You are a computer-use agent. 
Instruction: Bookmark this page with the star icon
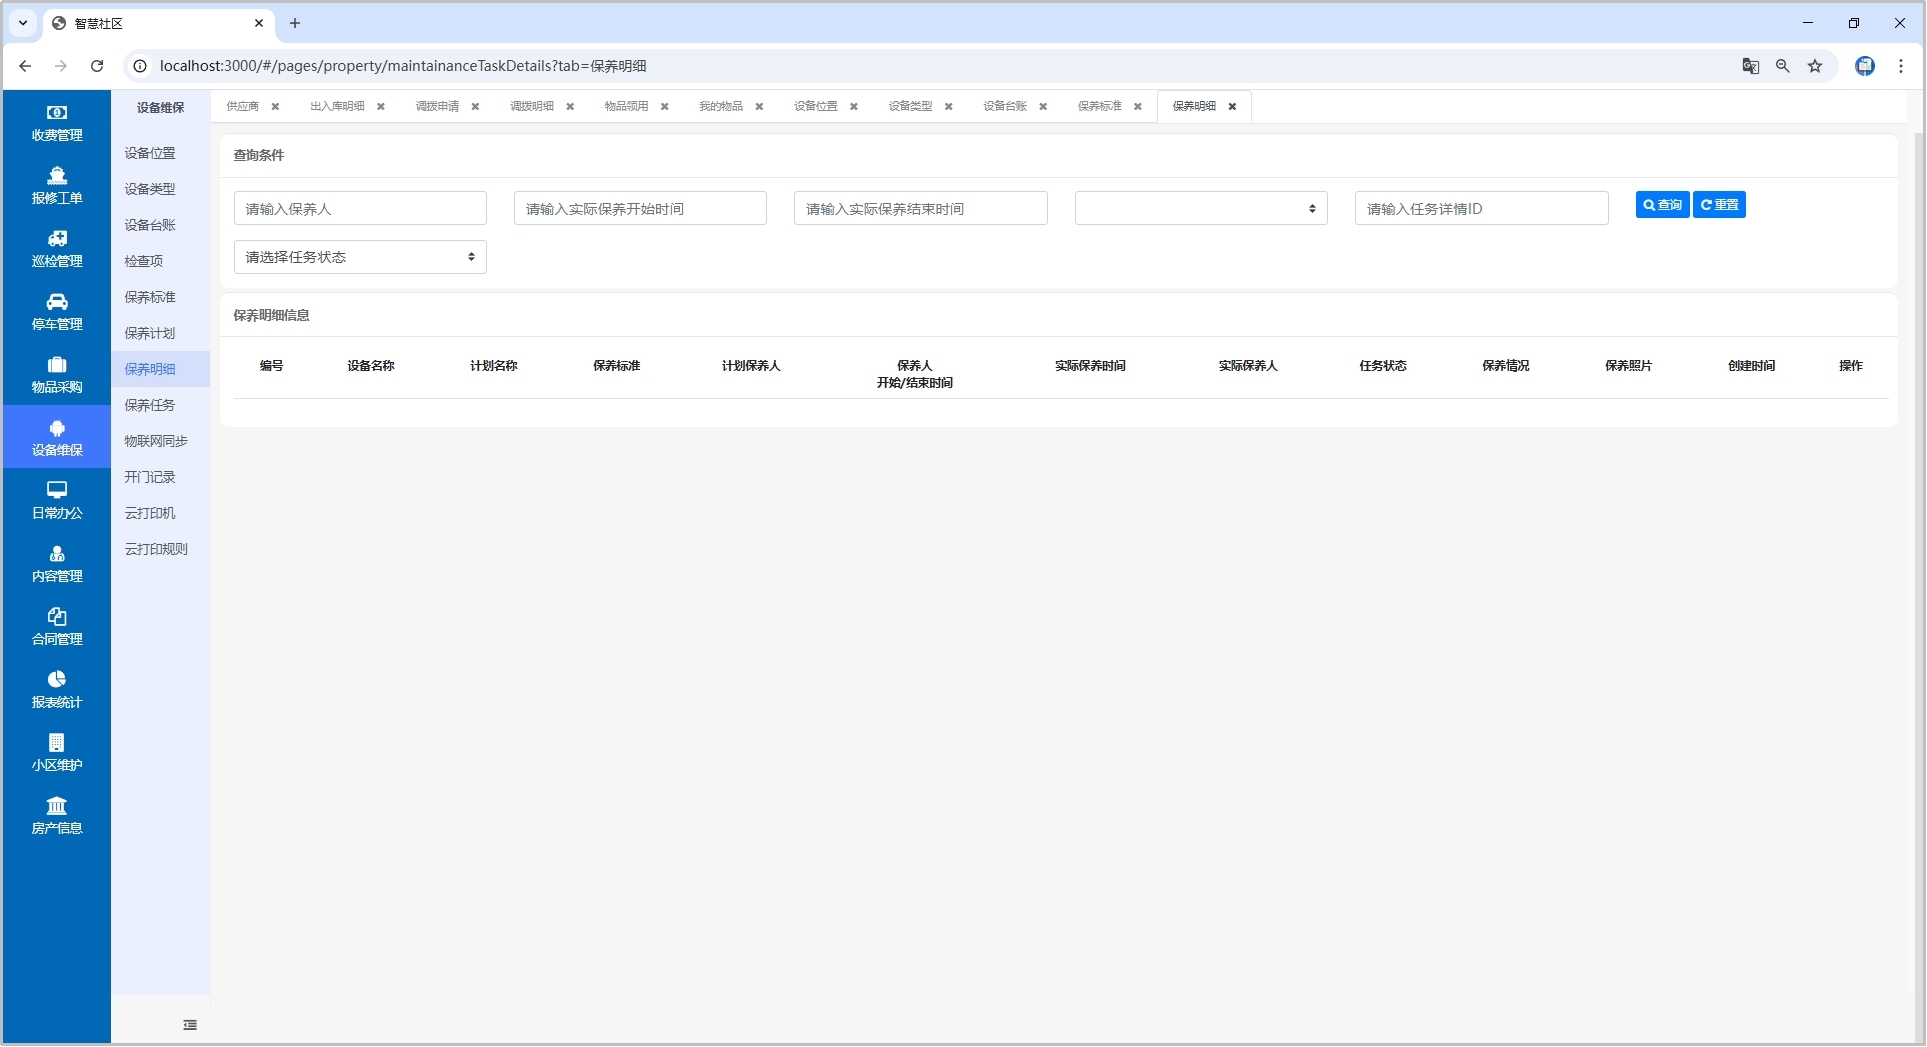click(x=1815, y=66)
